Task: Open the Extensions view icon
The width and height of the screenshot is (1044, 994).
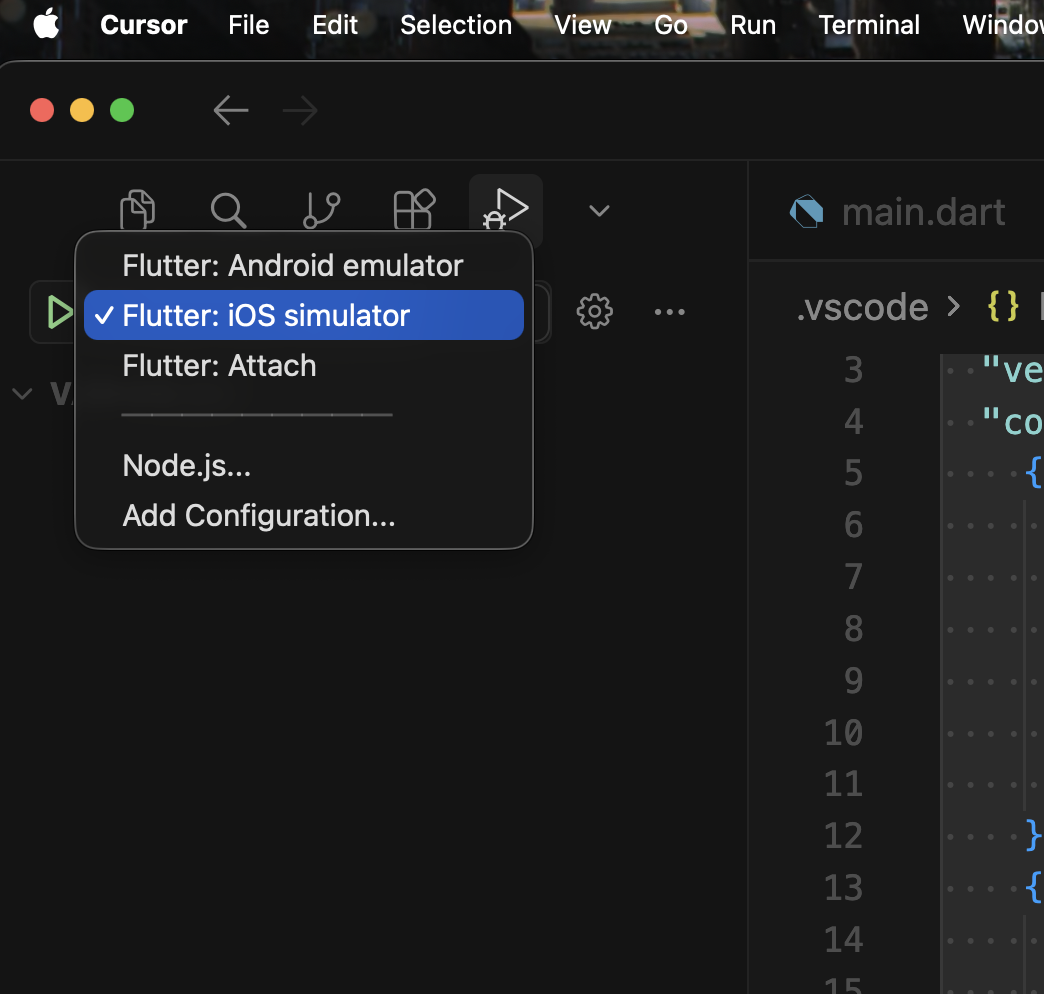Action: click(x=414, y=209)
